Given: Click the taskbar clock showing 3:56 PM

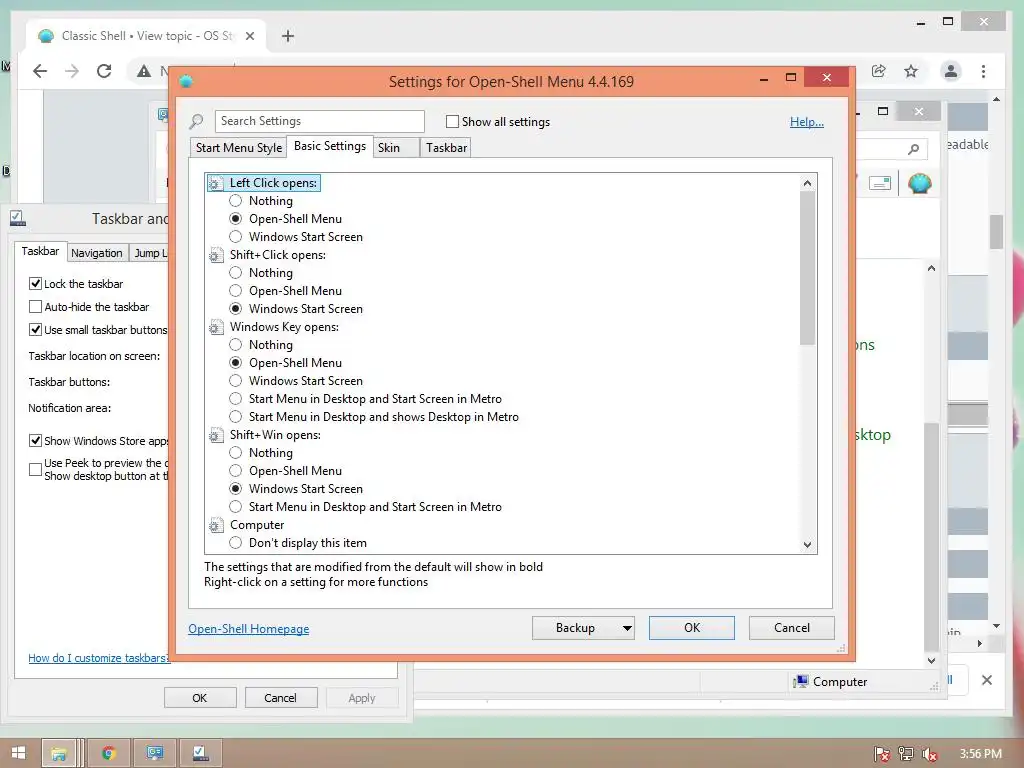Looking at the screenshot, I should pyautogui.click(x=980, y=754).
